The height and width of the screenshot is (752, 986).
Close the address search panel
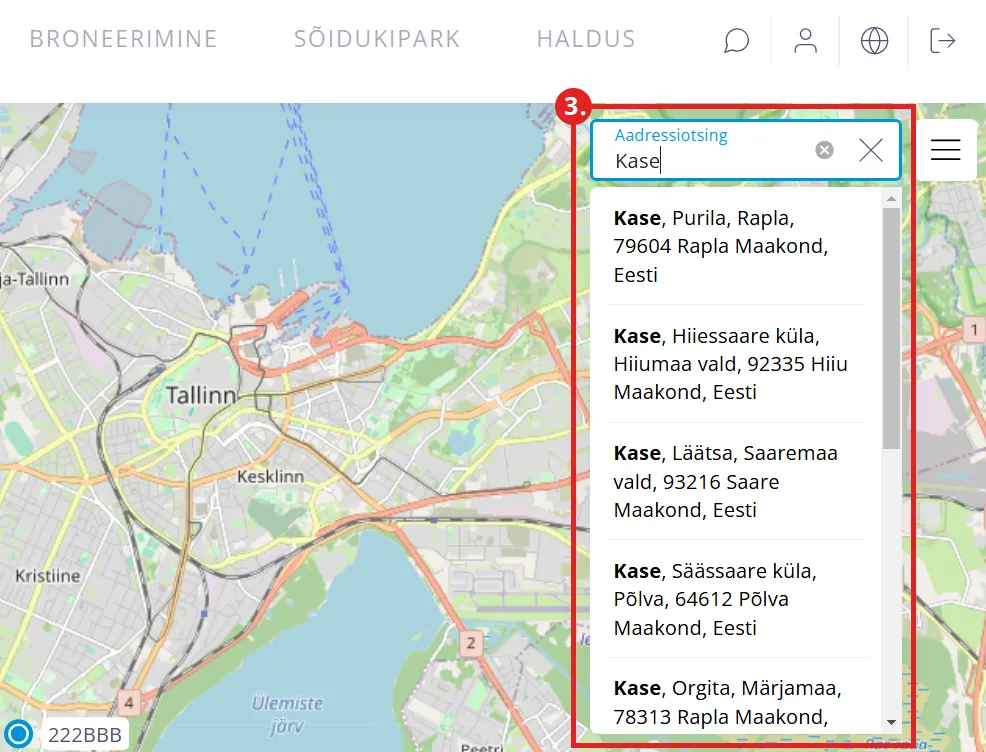tap(871, 150)
